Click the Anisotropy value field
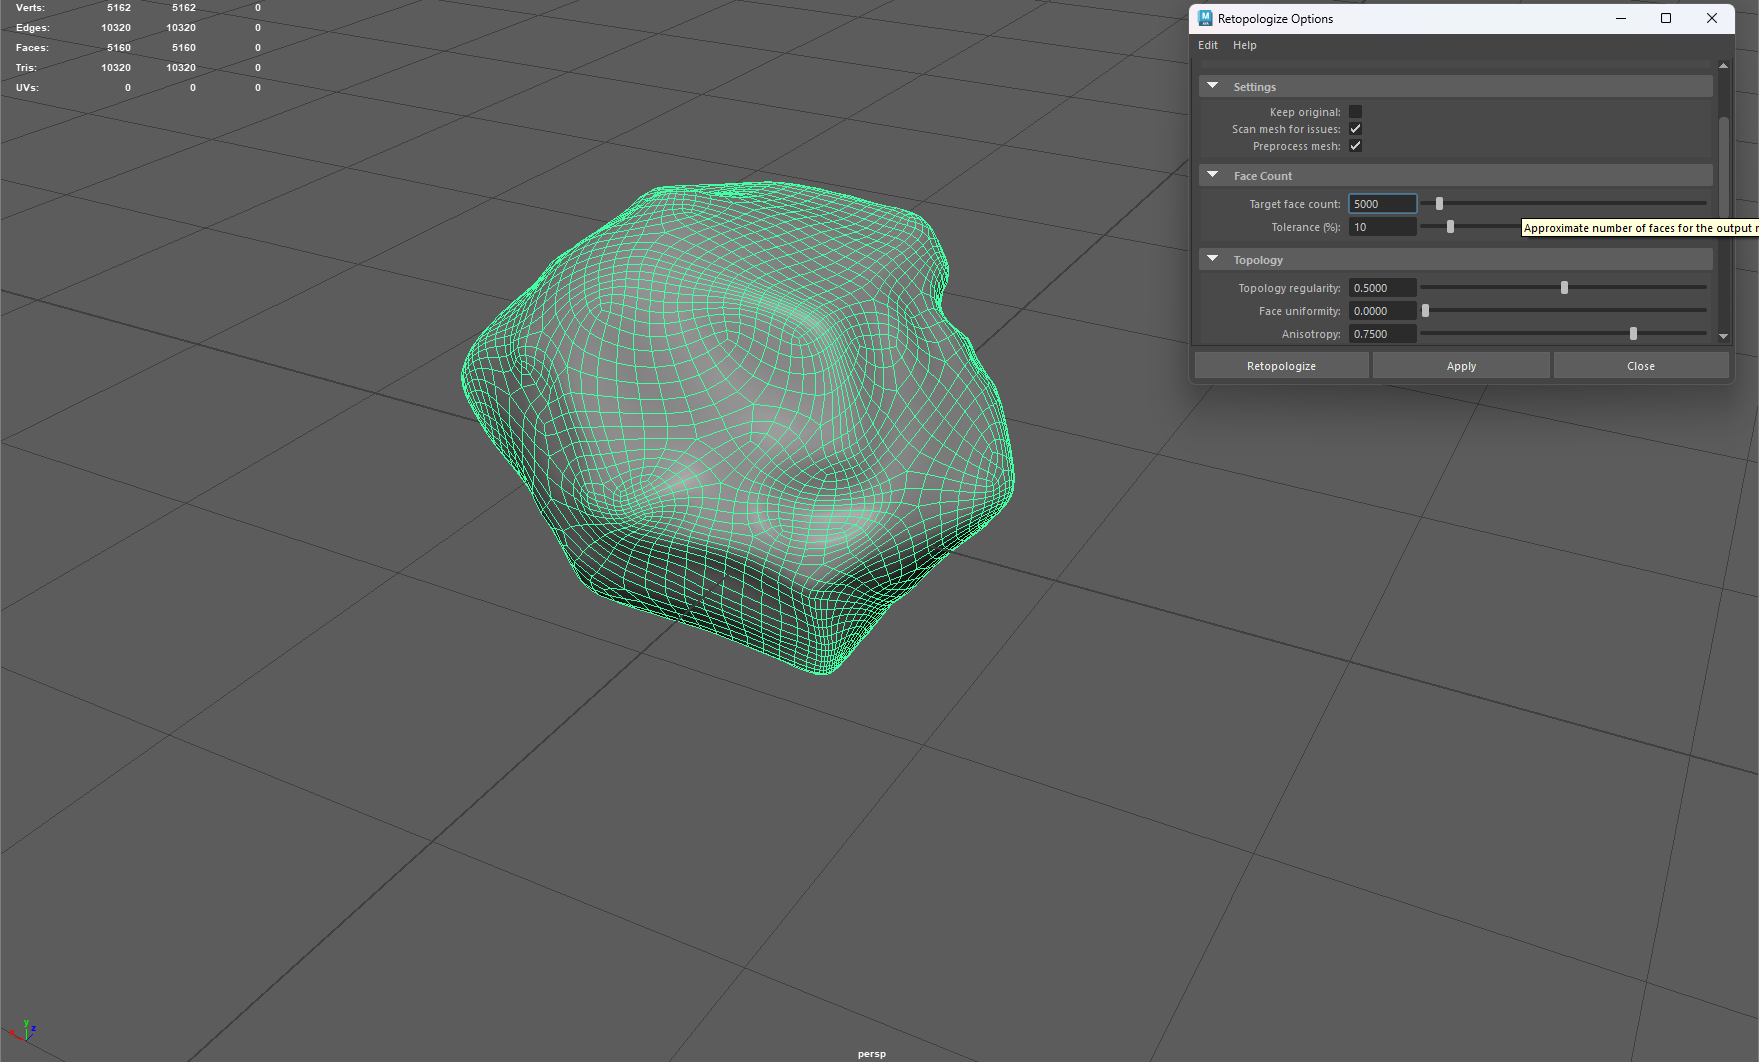The width and height of the screenshot is (1759, 1062). pos(1383,334)
